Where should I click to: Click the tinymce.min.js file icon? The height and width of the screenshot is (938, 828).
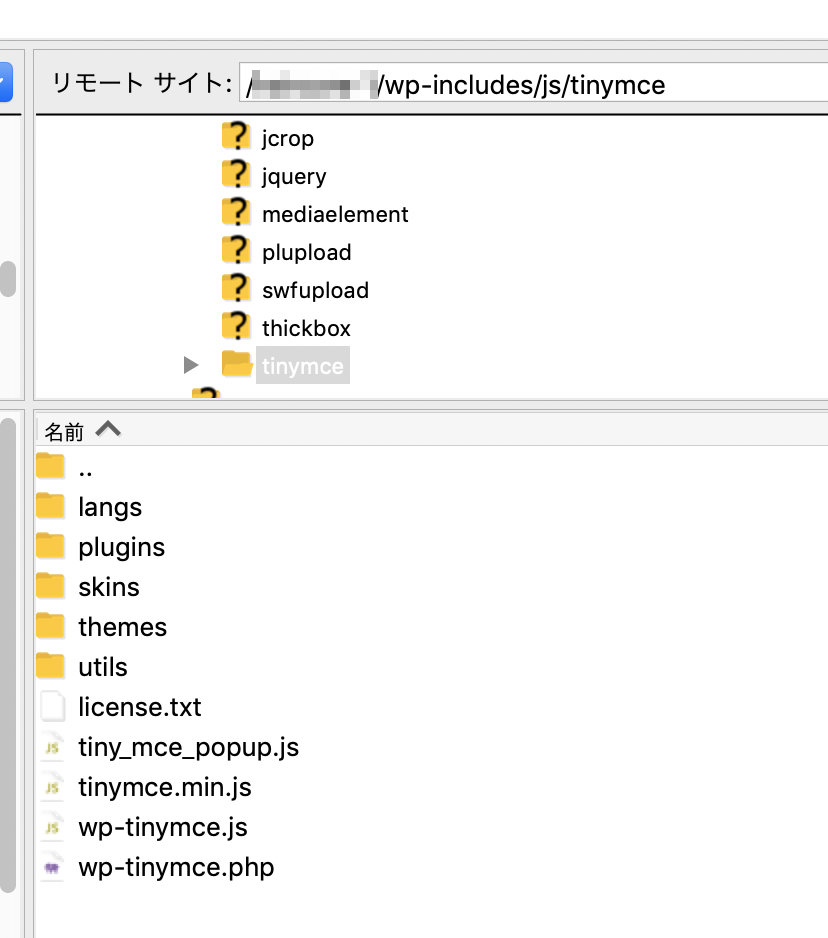pos(51,787)
